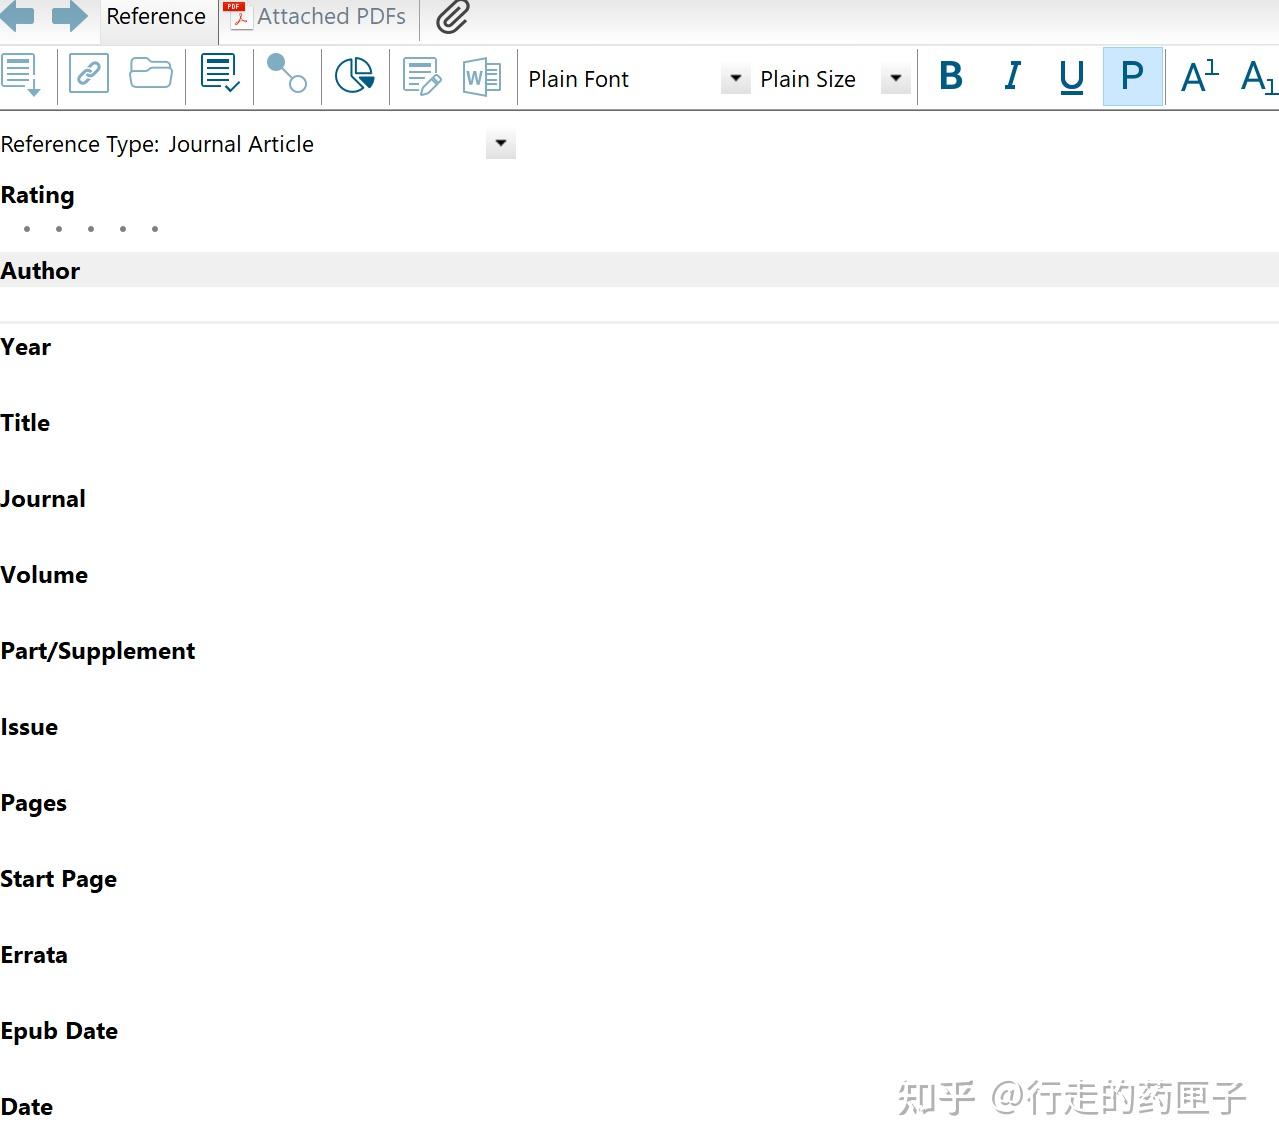Toggle bold formatting
Viewport: 1279px width, 1148px height.
coord(950,75)
